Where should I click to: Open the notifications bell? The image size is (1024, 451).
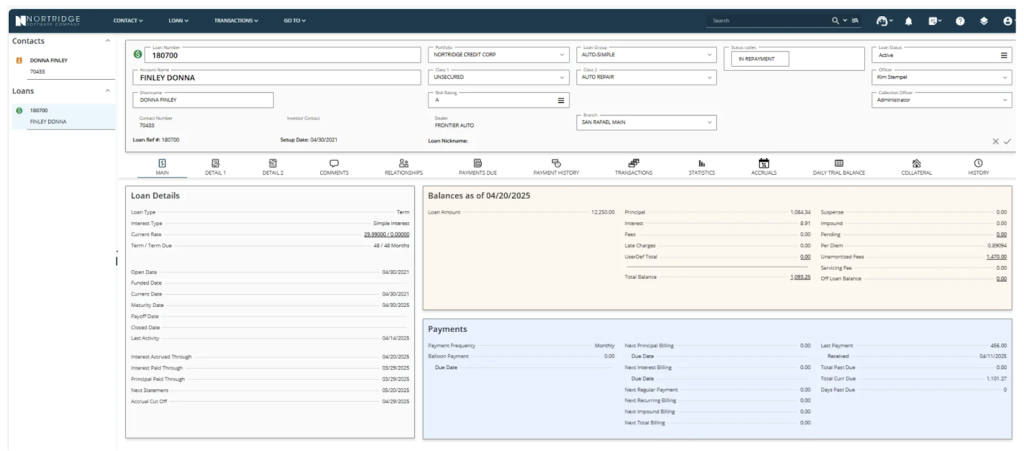coord(908,21)
